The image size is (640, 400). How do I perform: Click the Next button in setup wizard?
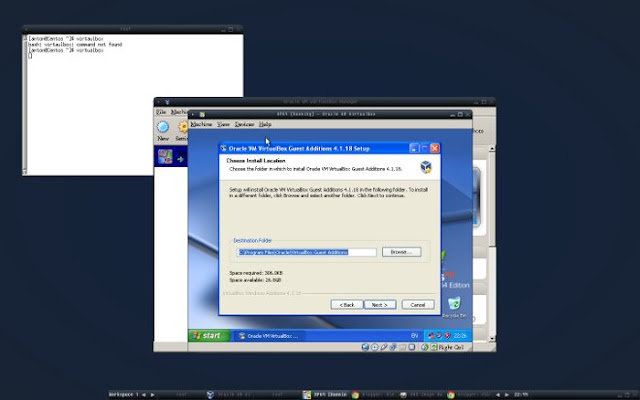click(380, 305)
